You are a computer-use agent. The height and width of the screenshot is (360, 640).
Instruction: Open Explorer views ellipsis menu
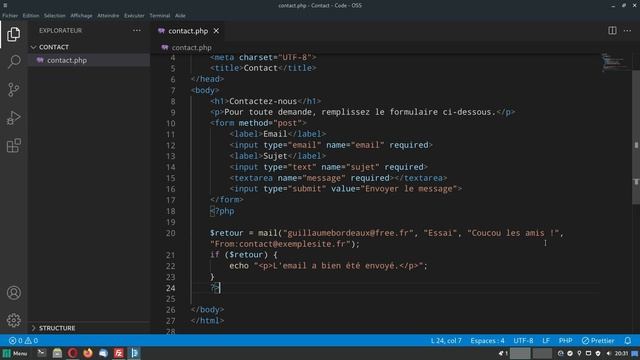pos(137,31)
